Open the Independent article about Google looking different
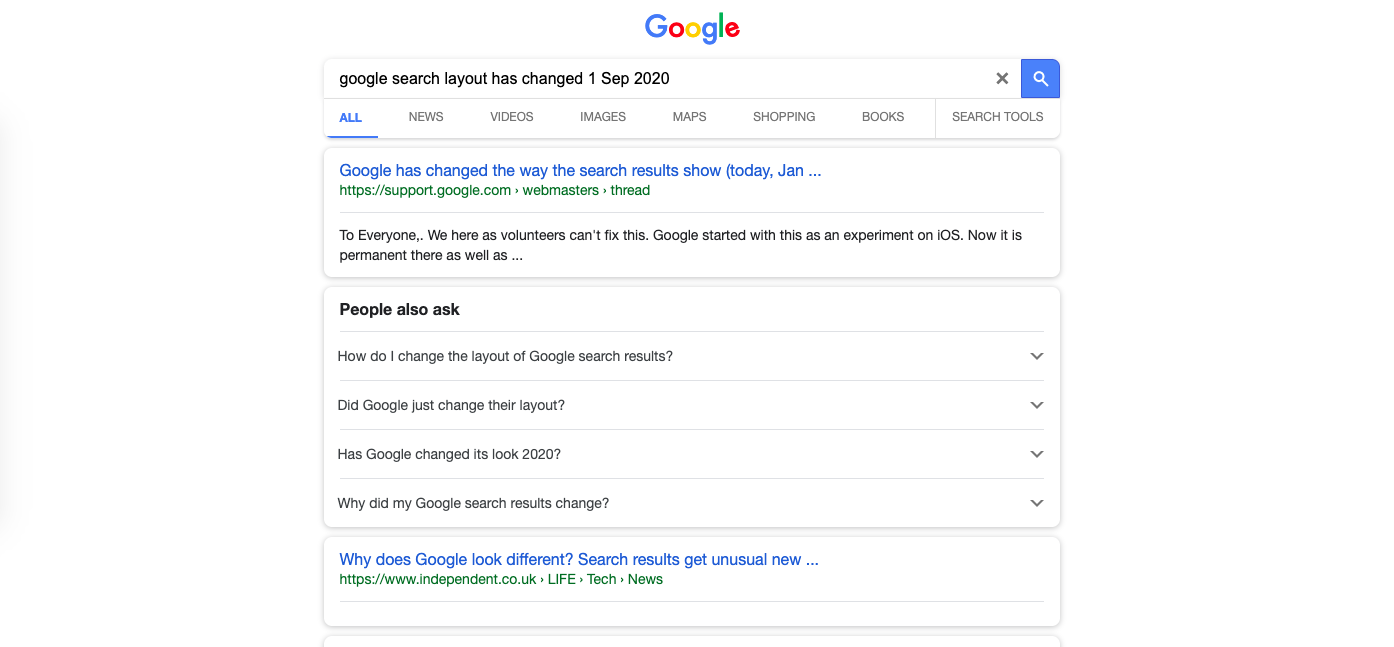This screenshot has width=1394, height=647. pos(578,559)
